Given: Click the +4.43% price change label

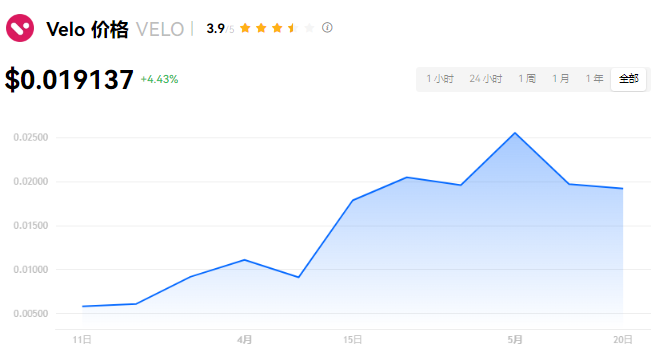Looking at the screenshot, I should pyautogui.click(x=159, y=79).
